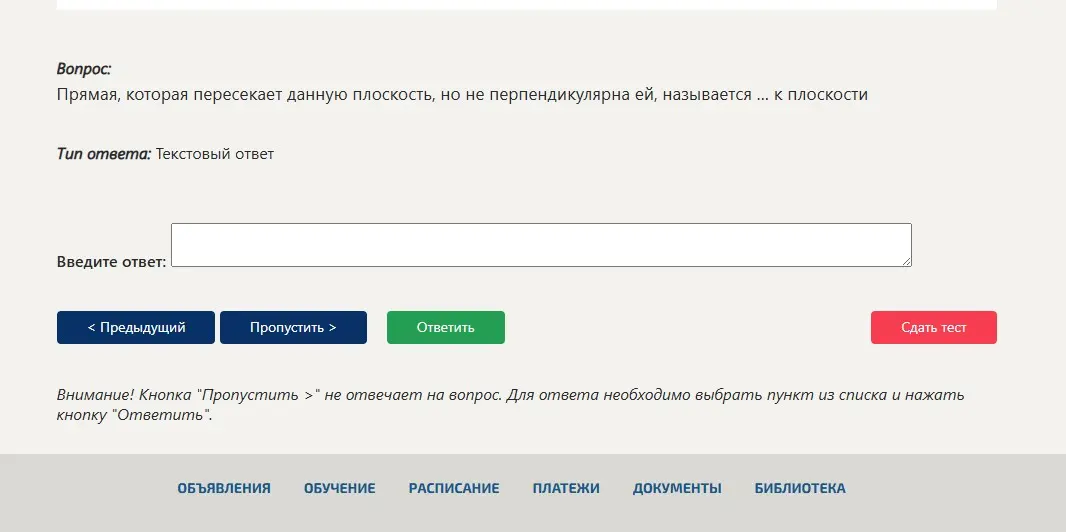Viewport: 1066px width, 532px height.
Task: Open the ПЛАТЕЖИ footer link
Action: [566, 489]
